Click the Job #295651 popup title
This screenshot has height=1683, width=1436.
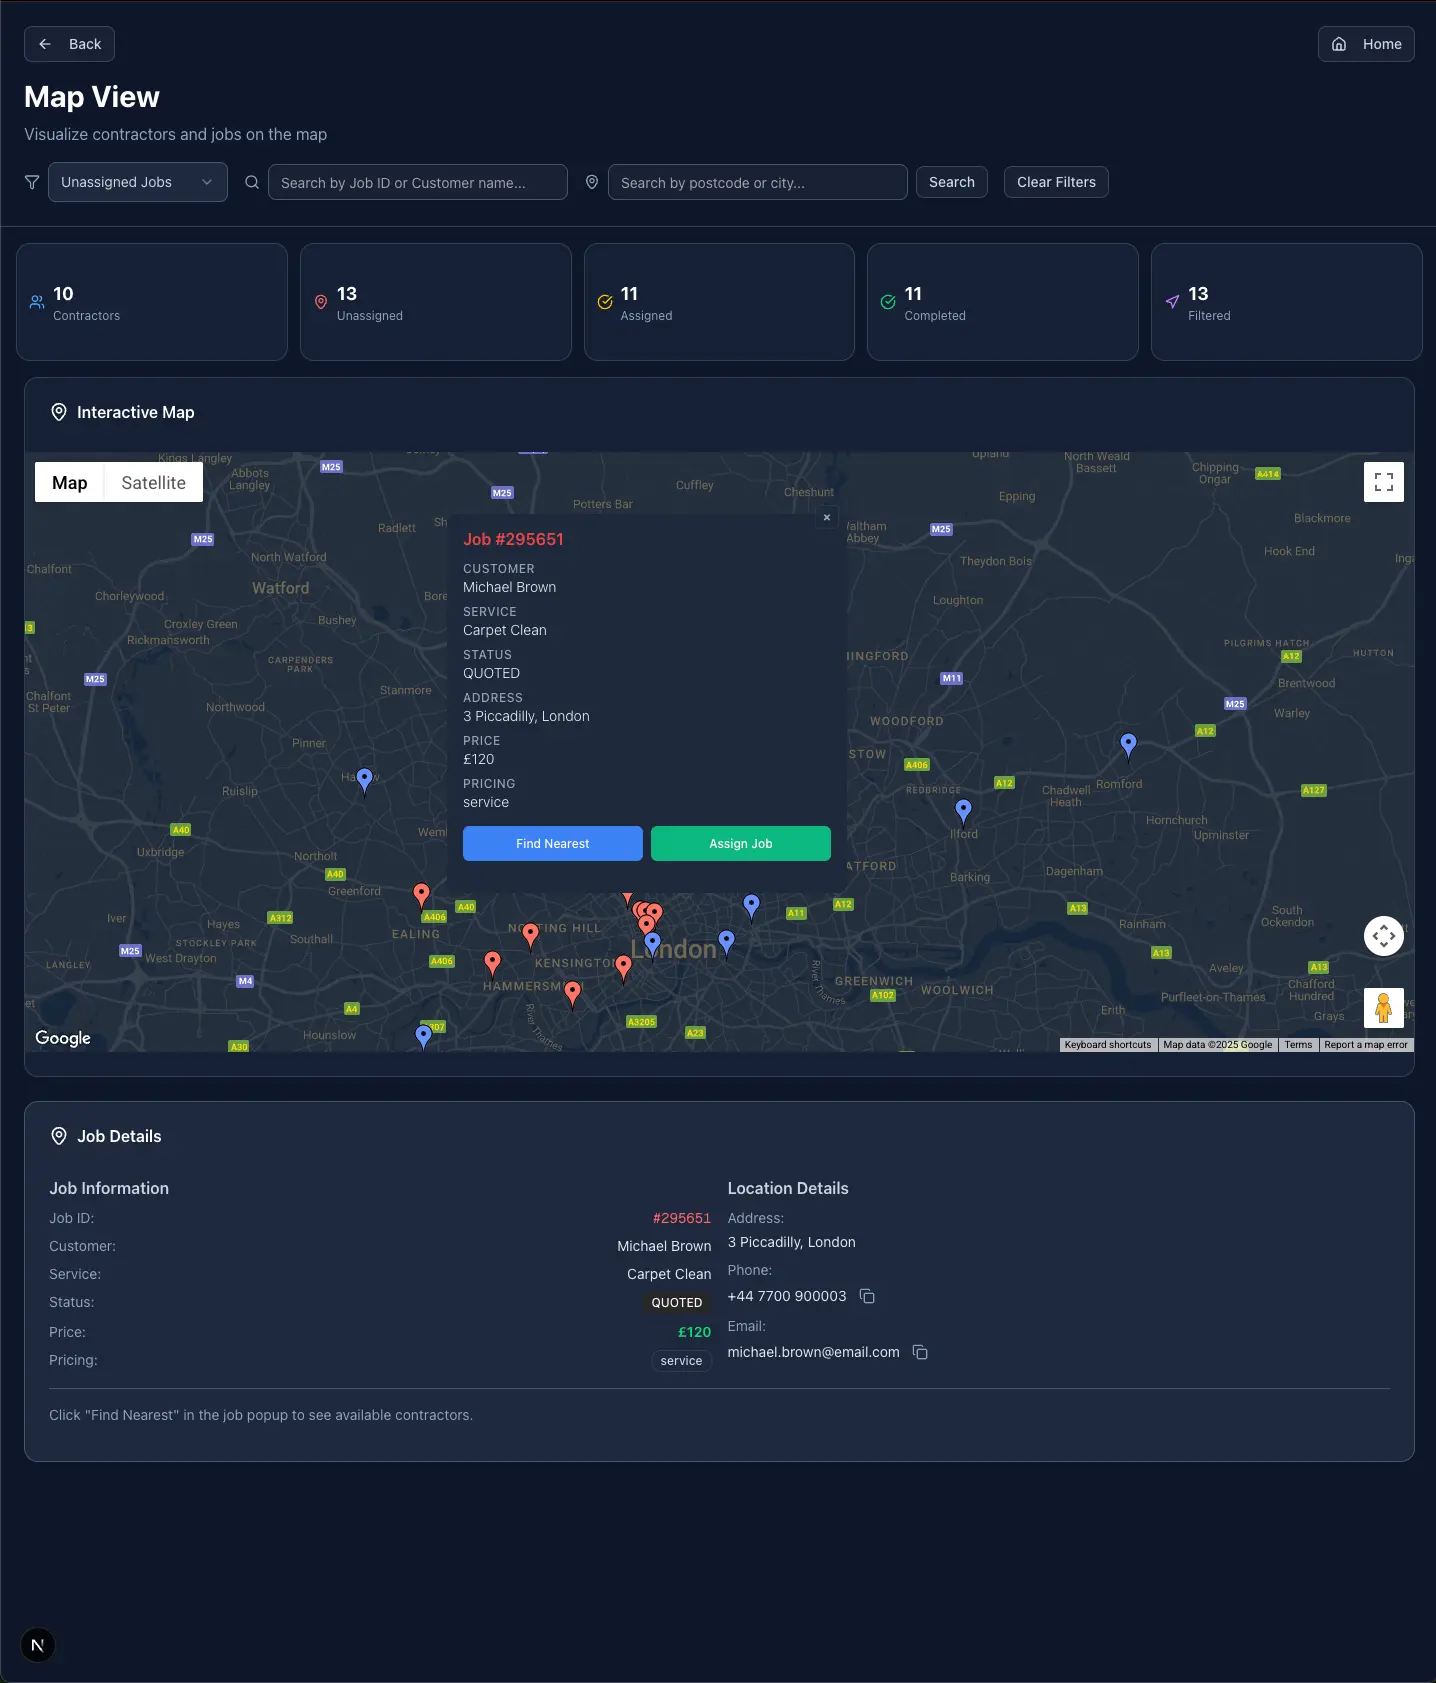pos(513,539)
